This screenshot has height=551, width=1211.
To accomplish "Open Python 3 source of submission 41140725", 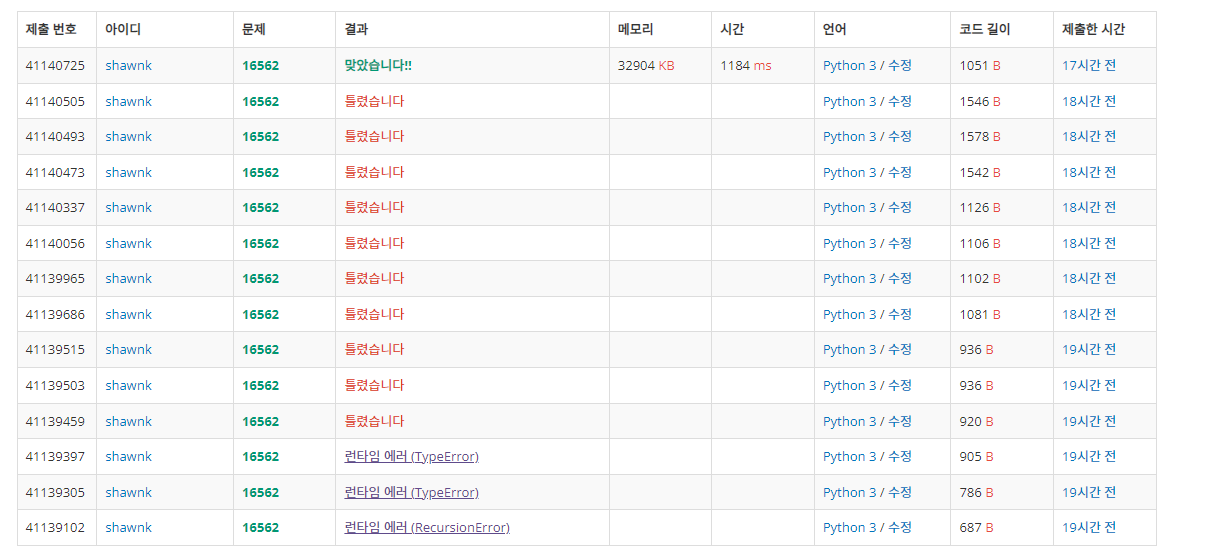I will (x=850, y=65).
